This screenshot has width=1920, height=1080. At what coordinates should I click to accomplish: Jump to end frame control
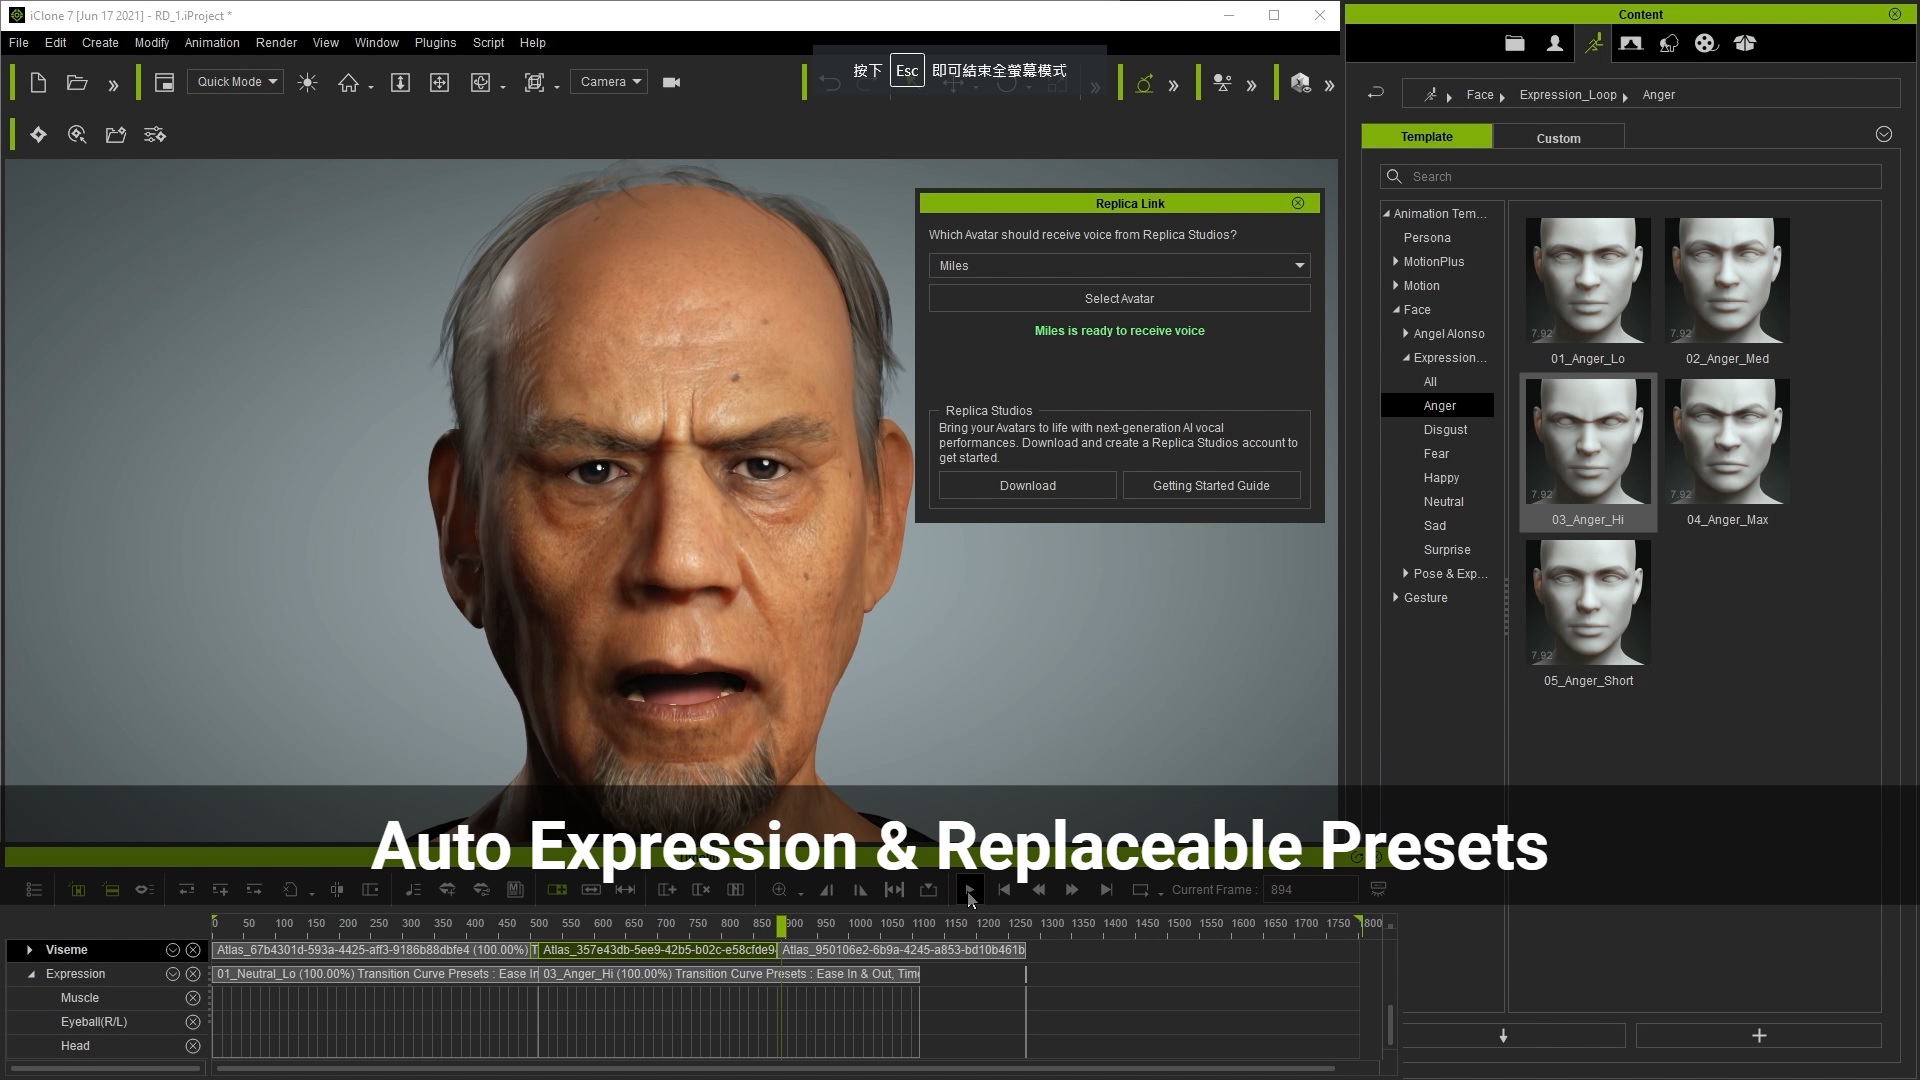[x=1106, y=890]
